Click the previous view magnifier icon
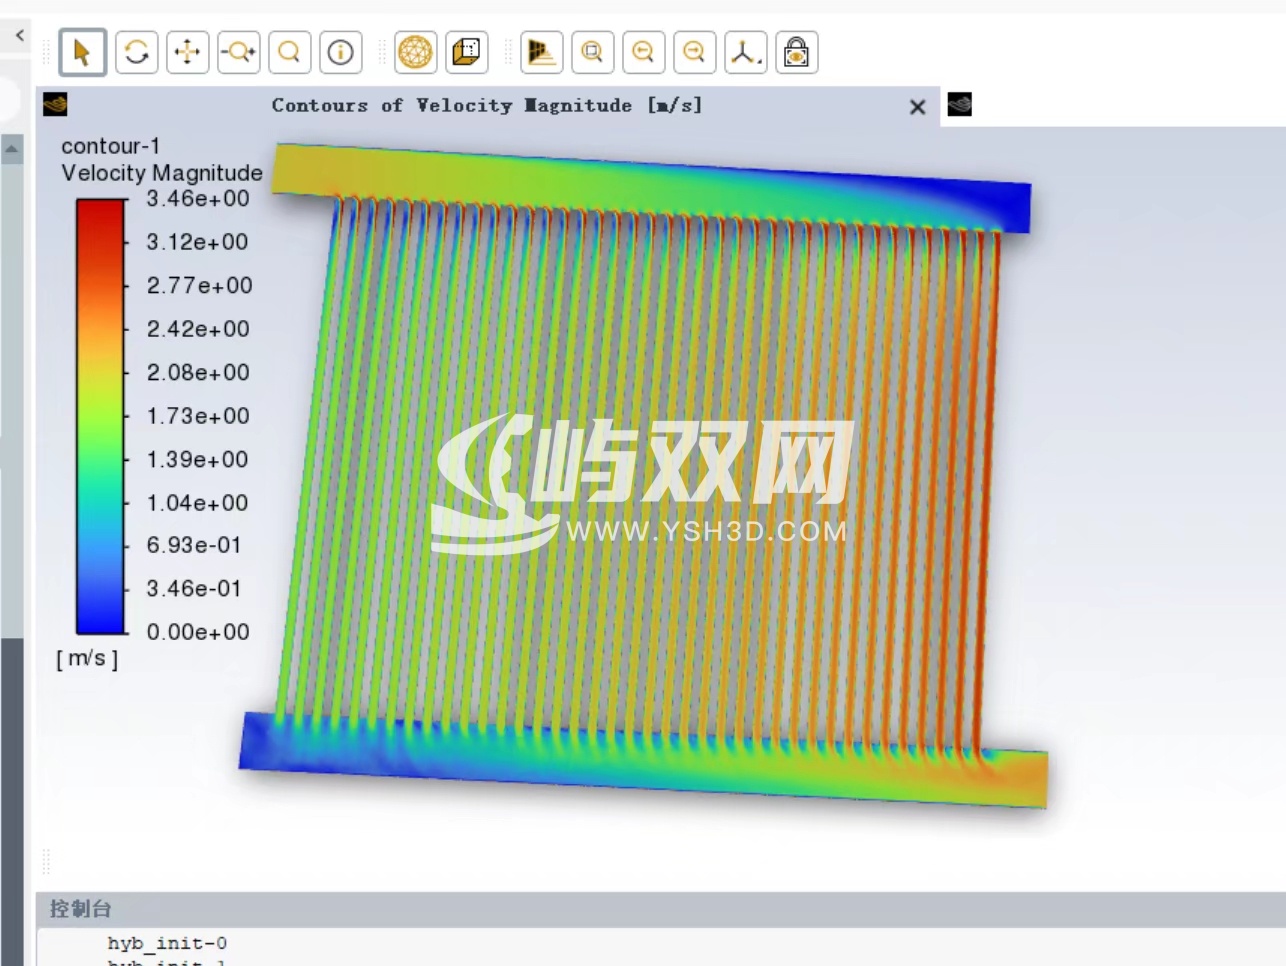The image size is (1286, 966). point(643,52)
